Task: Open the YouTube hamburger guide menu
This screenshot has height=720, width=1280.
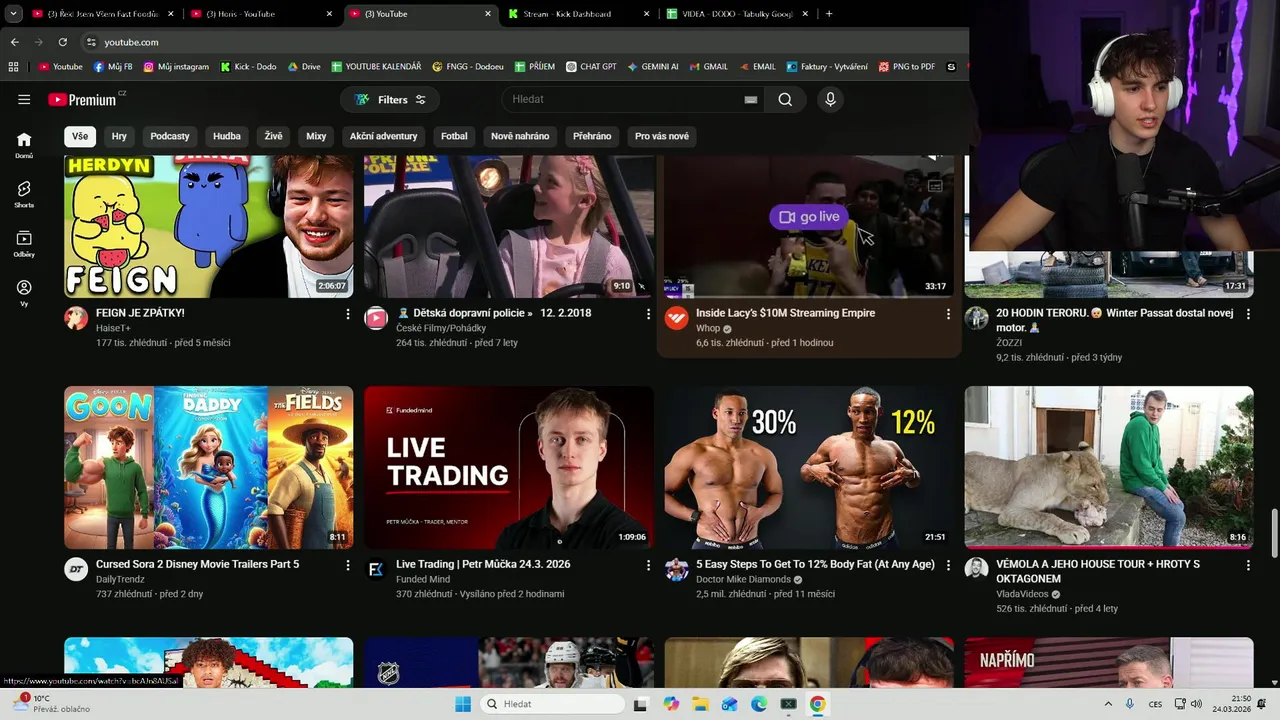Action: (x=24, y=99)
